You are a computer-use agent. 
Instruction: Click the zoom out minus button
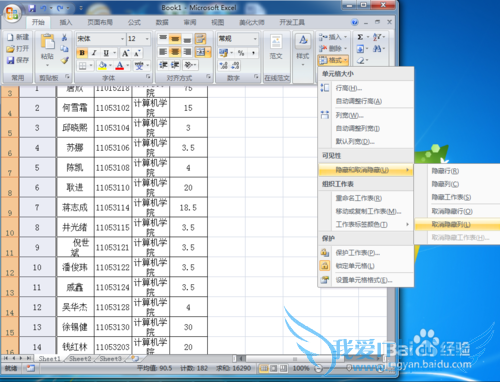coord(318,368)
